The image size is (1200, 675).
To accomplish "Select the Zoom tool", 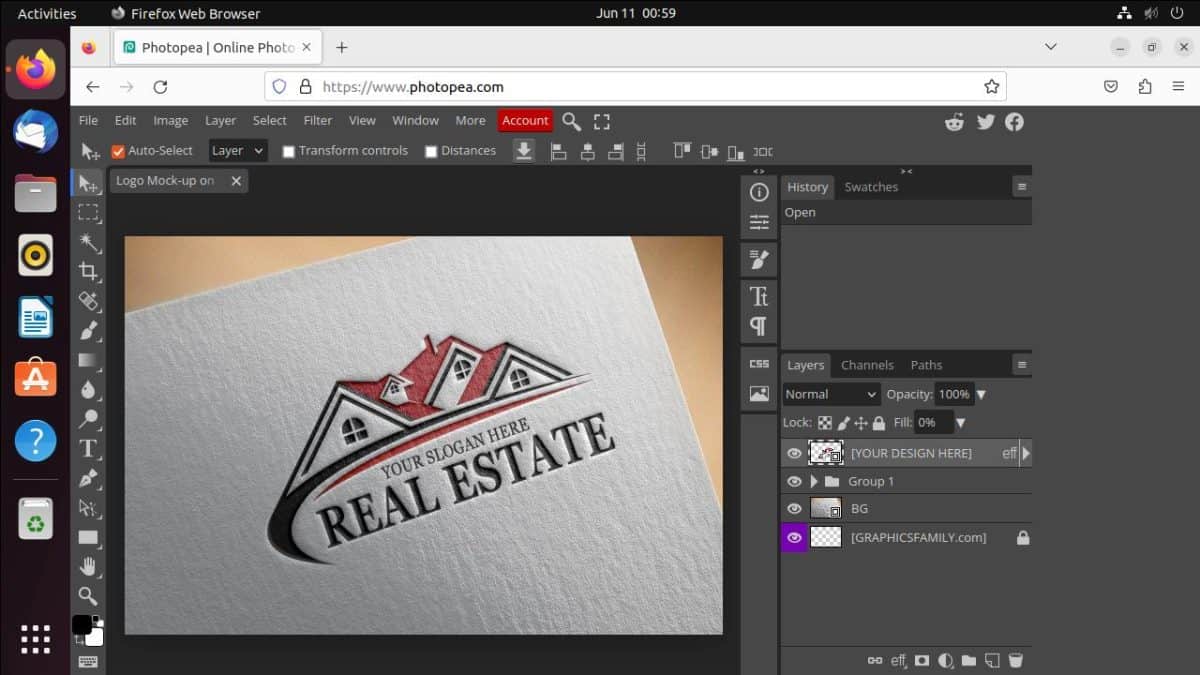I will point(89,596).
